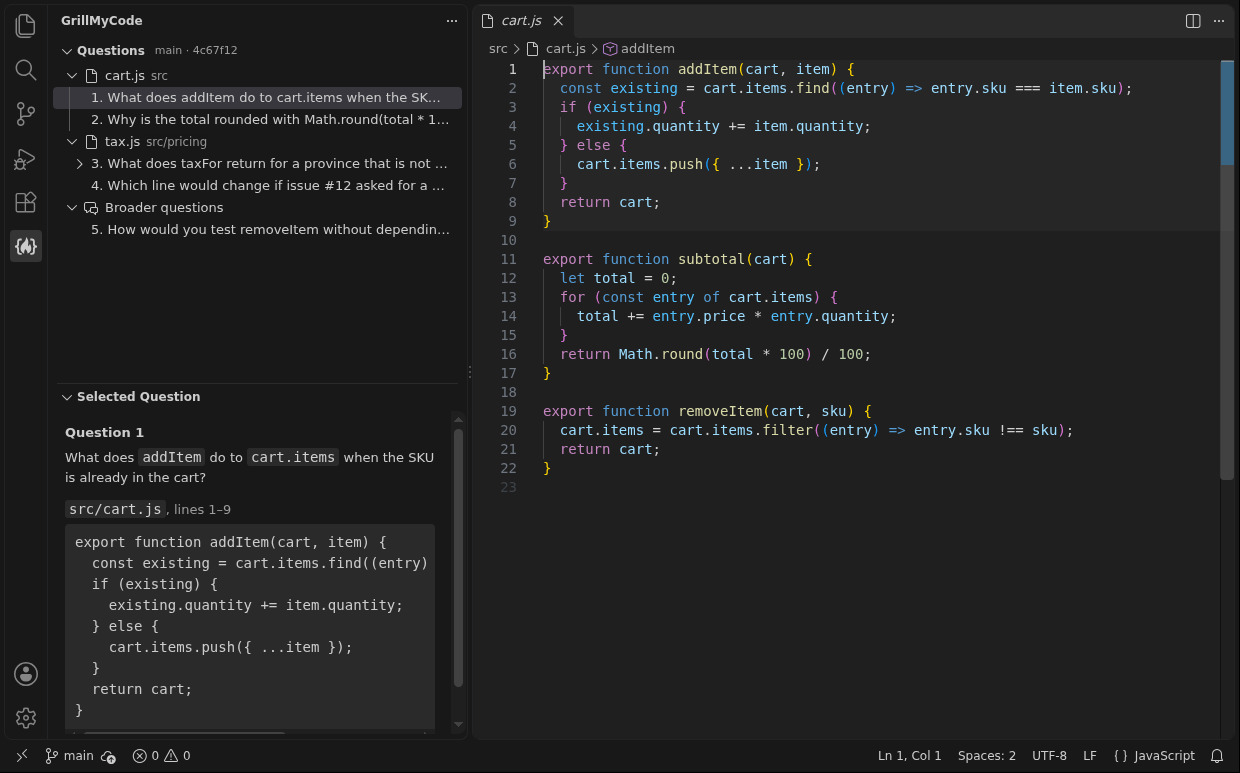Open GrillMyCode panel More Actions ellipsis
Image resolution: width=1240 pixels, height=773 pixels.
click(452, 21)
